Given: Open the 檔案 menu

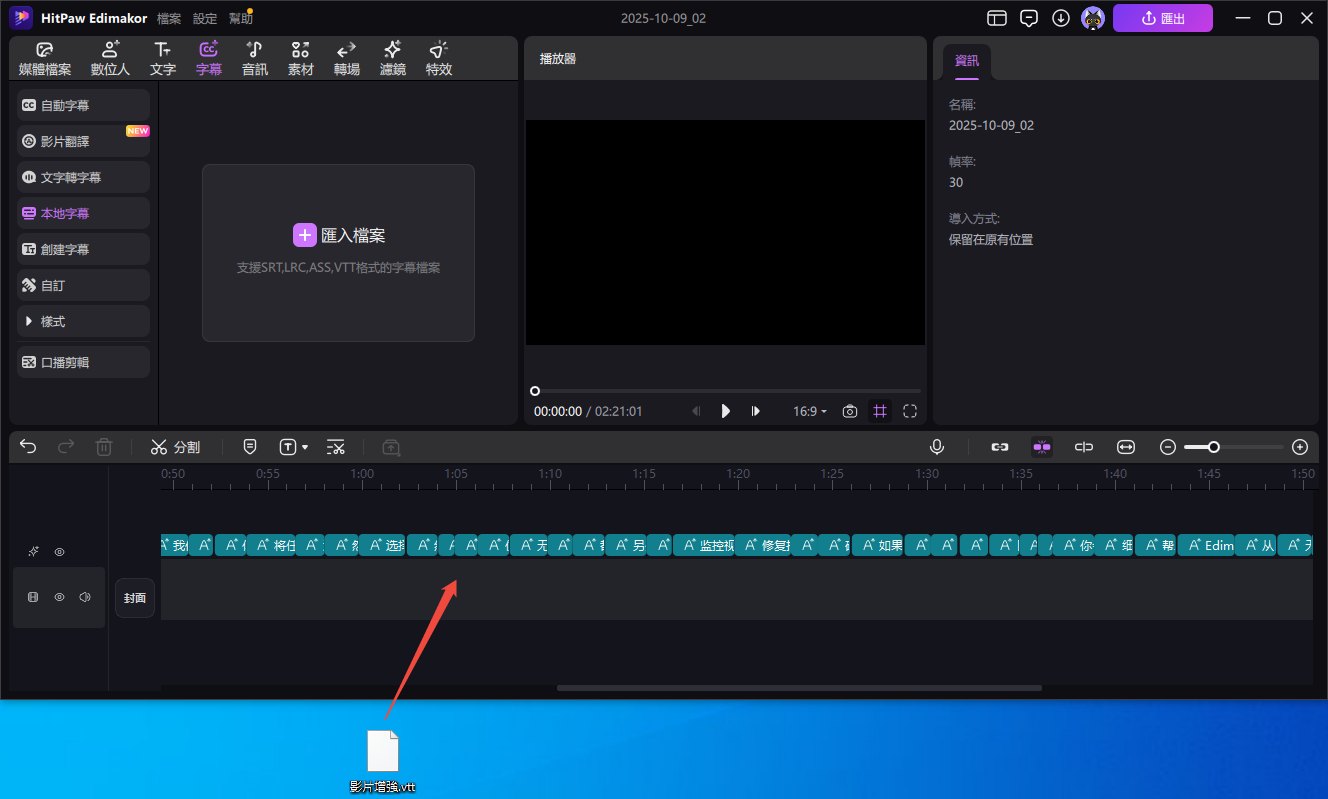Looking at the screenshot, I should [169, 18].
